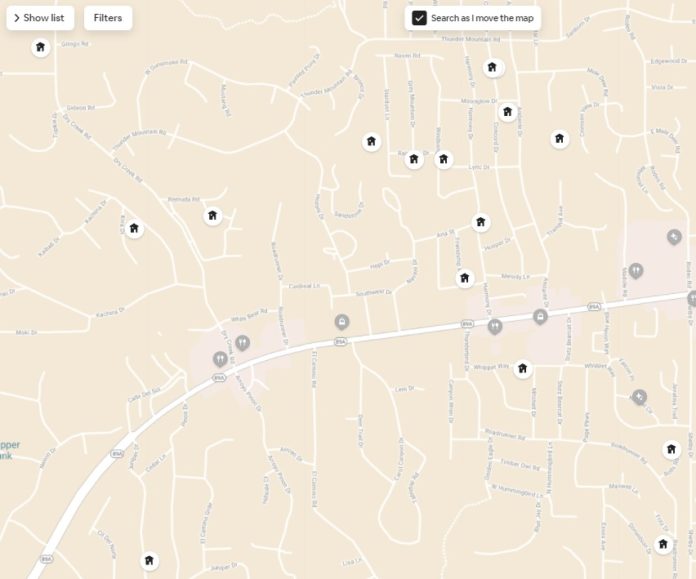Select house marker right of Ana St label
Viewport: 696px width, 579px height.
pyautogui.click(x=480, y=222)
